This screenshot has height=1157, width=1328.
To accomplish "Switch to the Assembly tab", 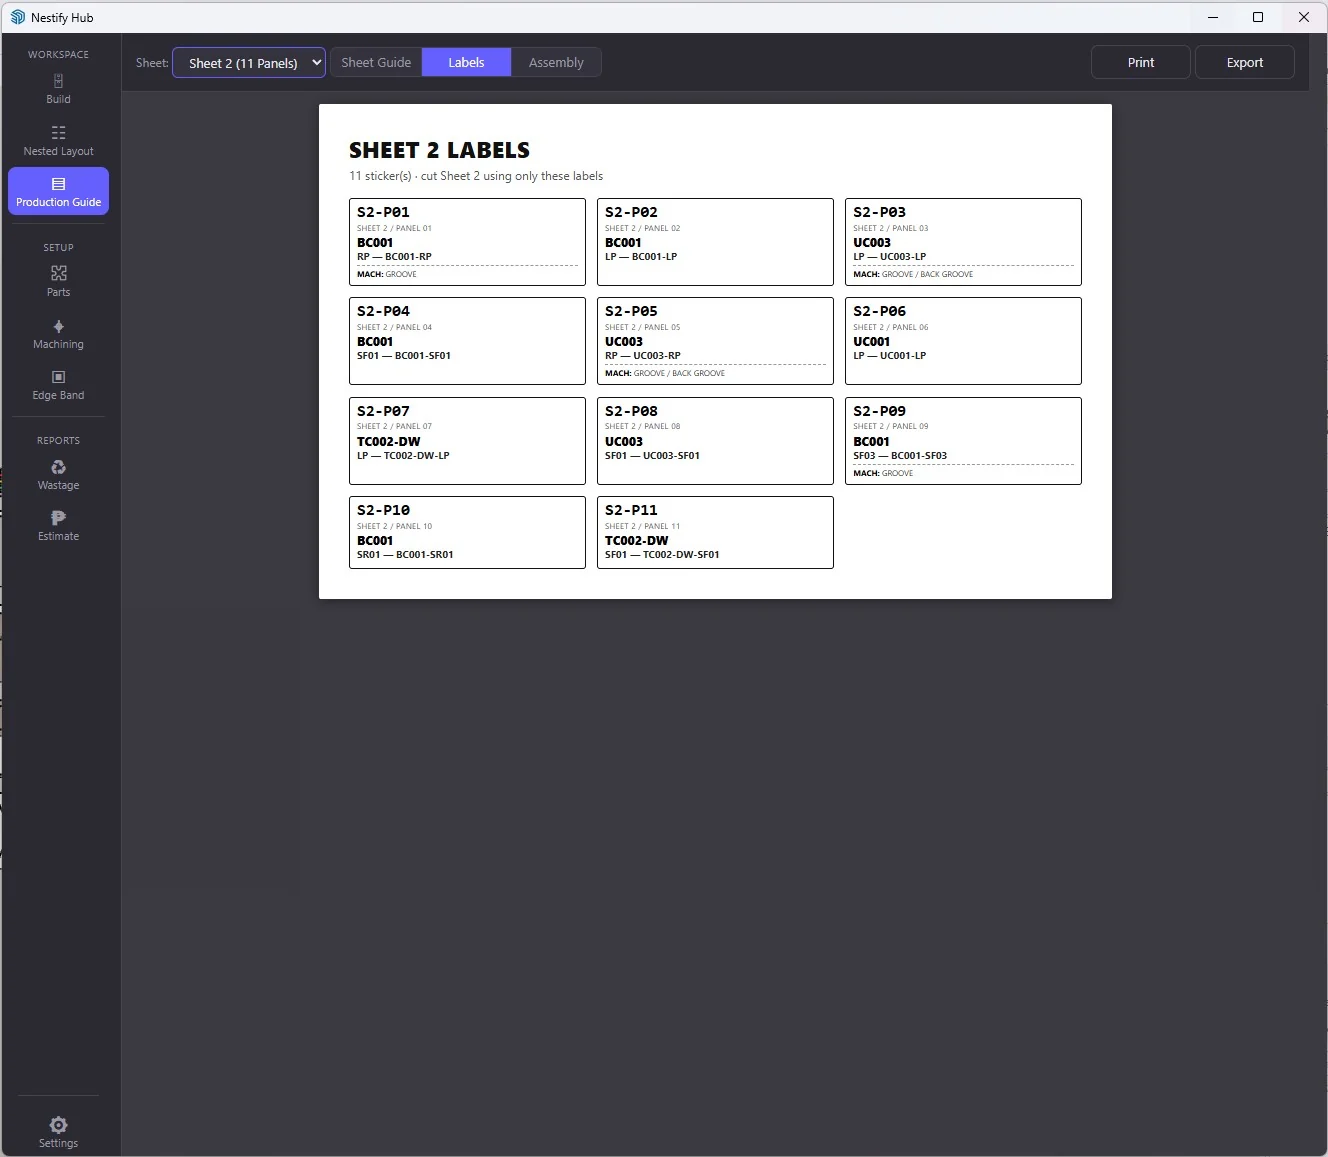I will 556,62.
